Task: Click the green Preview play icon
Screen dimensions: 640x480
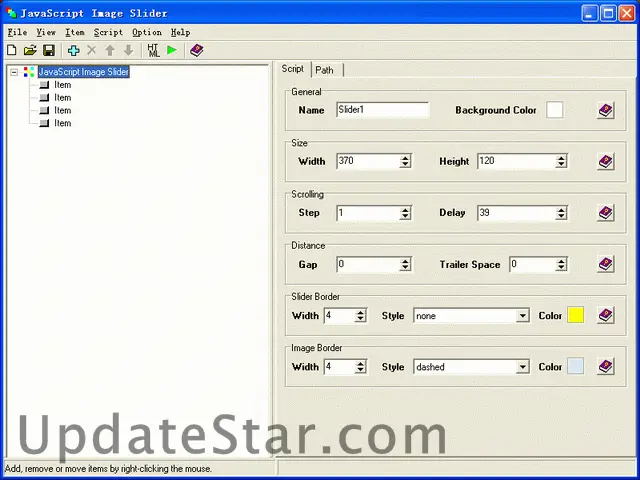Action: click(x=172, y=50)
